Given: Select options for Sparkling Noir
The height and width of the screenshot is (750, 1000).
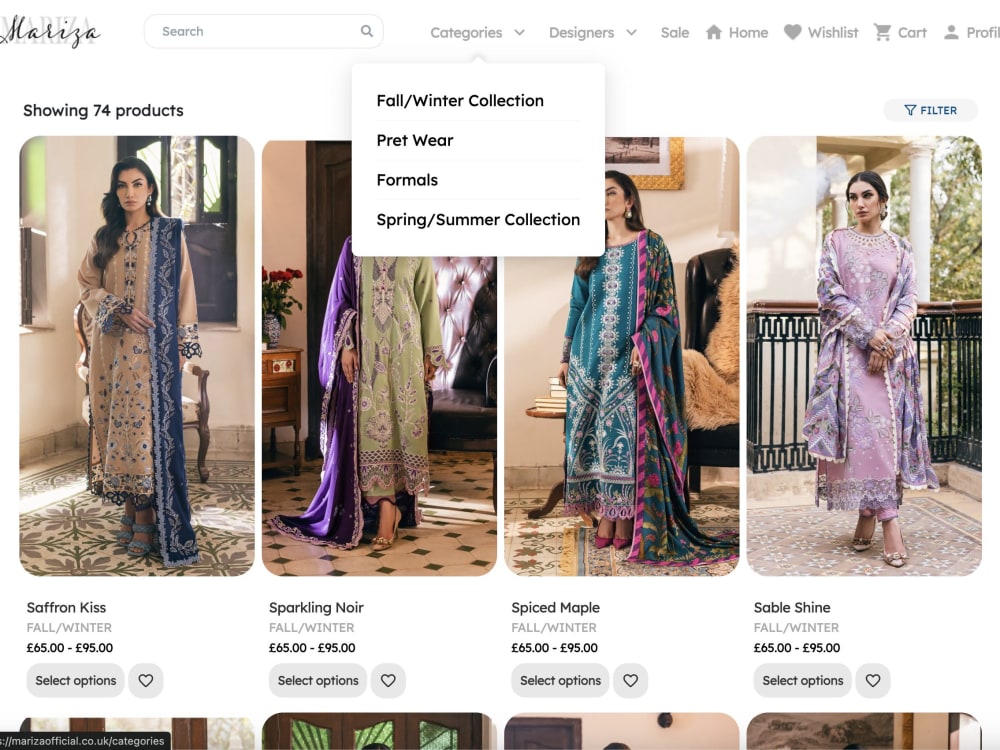Looking at the screenshot, I should coord(318,680).
